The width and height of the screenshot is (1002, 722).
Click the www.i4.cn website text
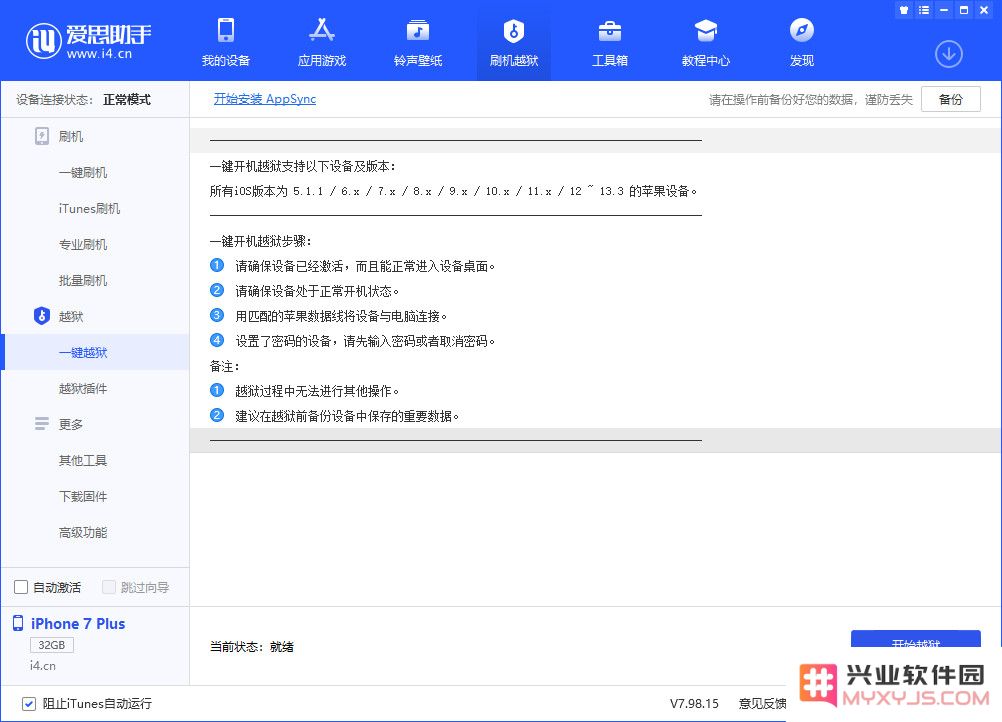click(99, 54)
